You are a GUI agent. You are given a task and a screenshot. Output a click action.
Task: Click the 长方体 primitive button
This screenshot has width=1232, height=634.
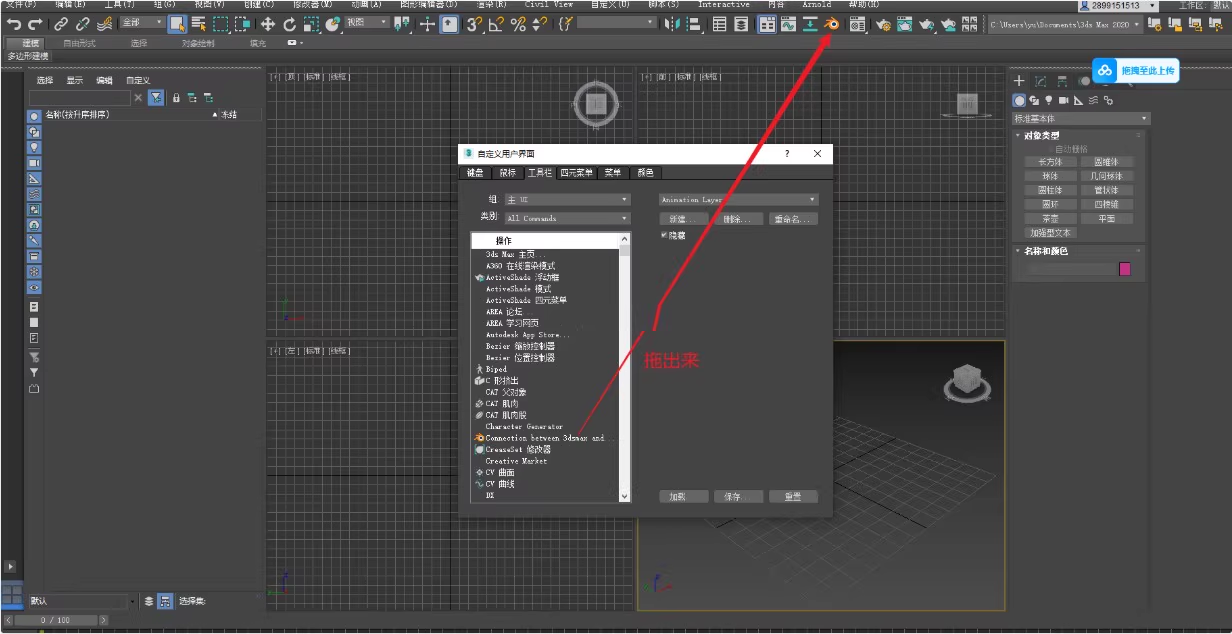click(x=1050, y=161)
